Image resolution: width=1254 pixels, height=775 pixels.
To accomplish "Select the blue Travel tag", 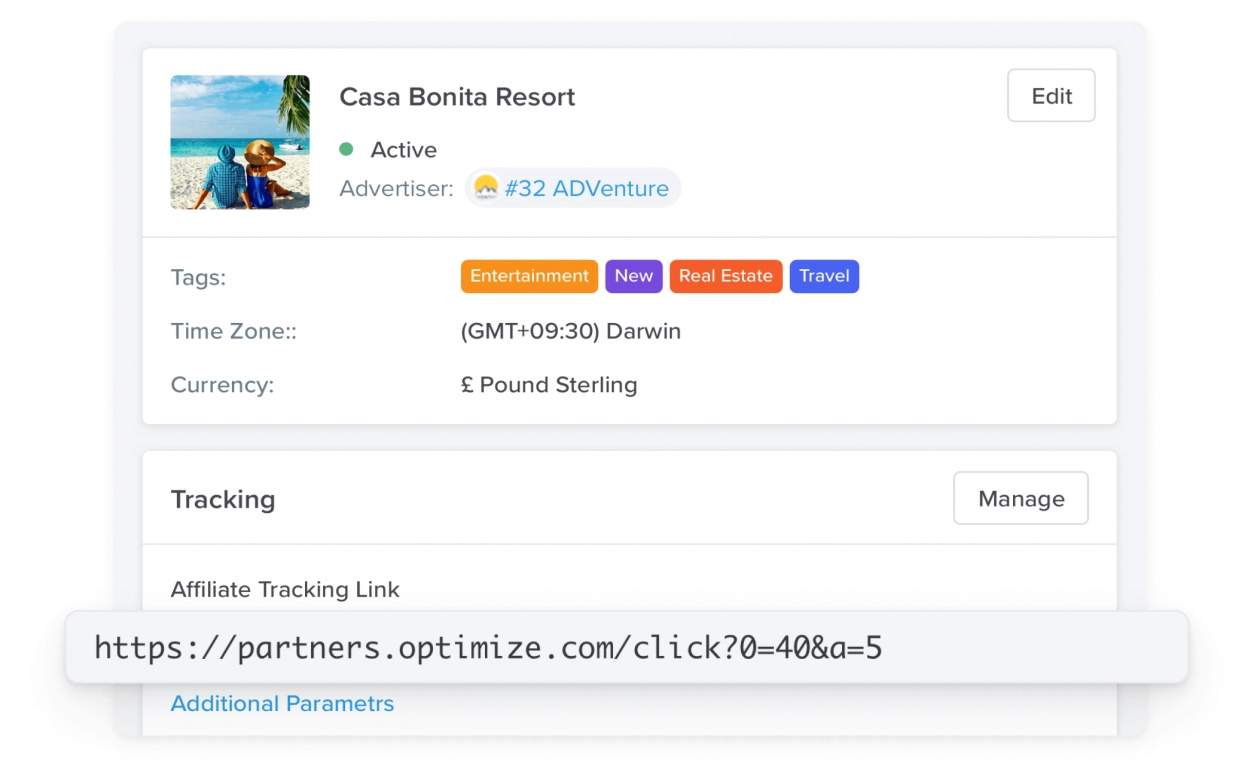I will pos(824,276).
